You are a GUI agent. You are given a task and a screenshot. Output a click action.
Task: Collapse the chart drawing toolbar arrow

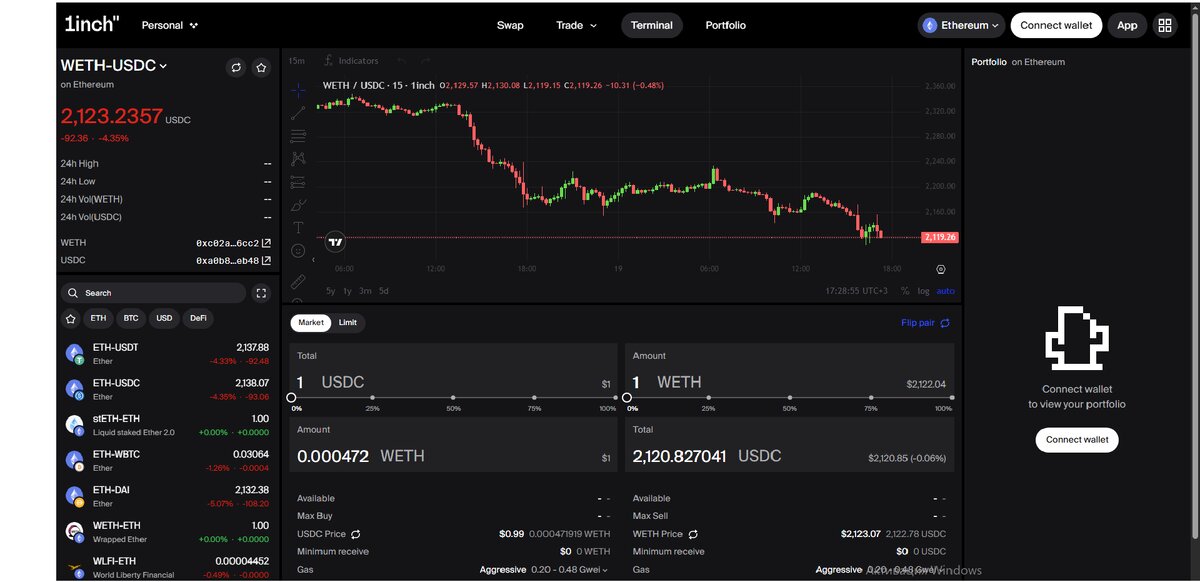[313, 260]
